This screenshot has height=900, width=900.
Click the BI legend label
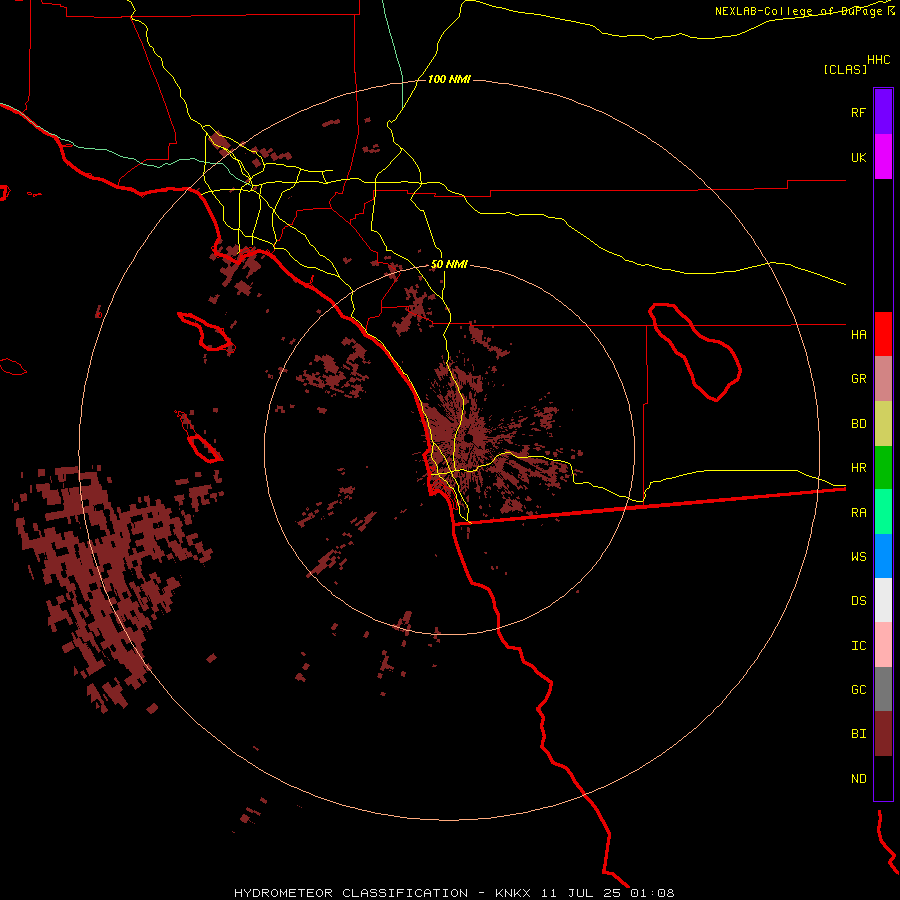858,734
